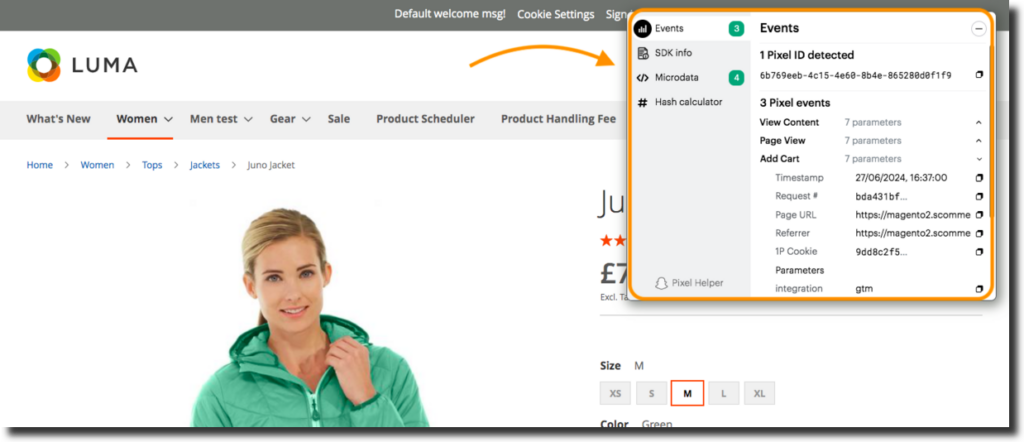
Task: Expand the View Content event parameters
Action: pos(978,122)
